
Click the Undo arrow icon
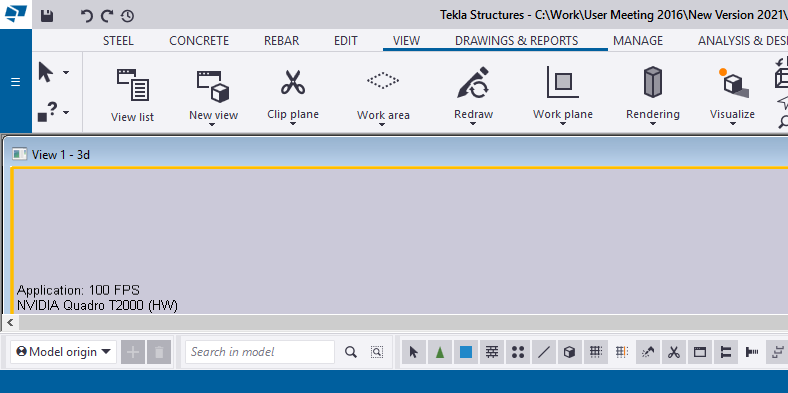87,16
